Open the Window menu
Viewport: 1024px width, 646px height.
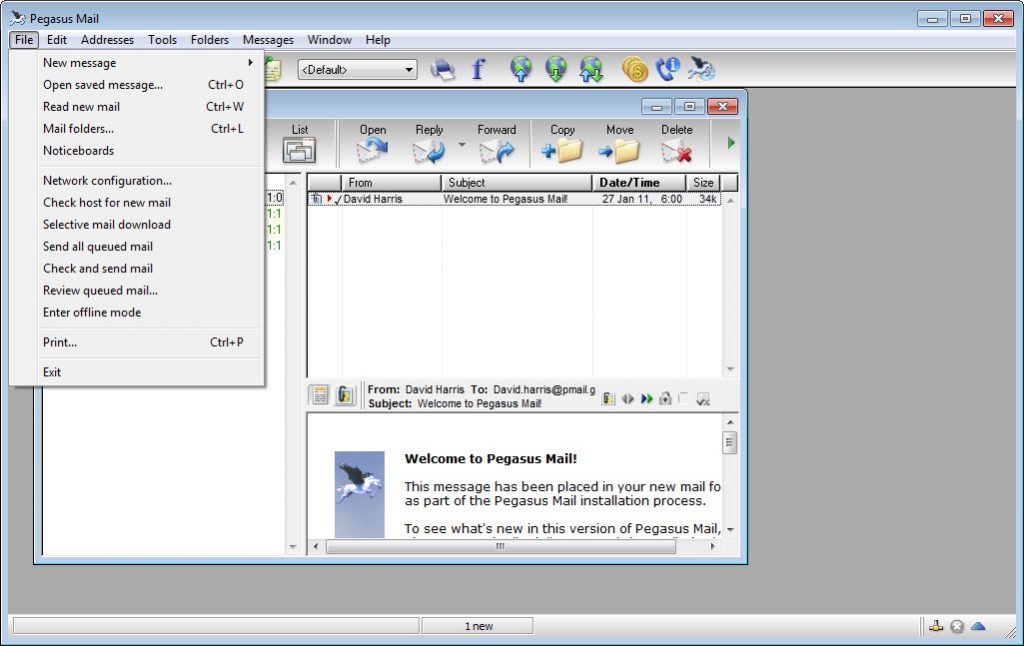(x=329, y=40)
